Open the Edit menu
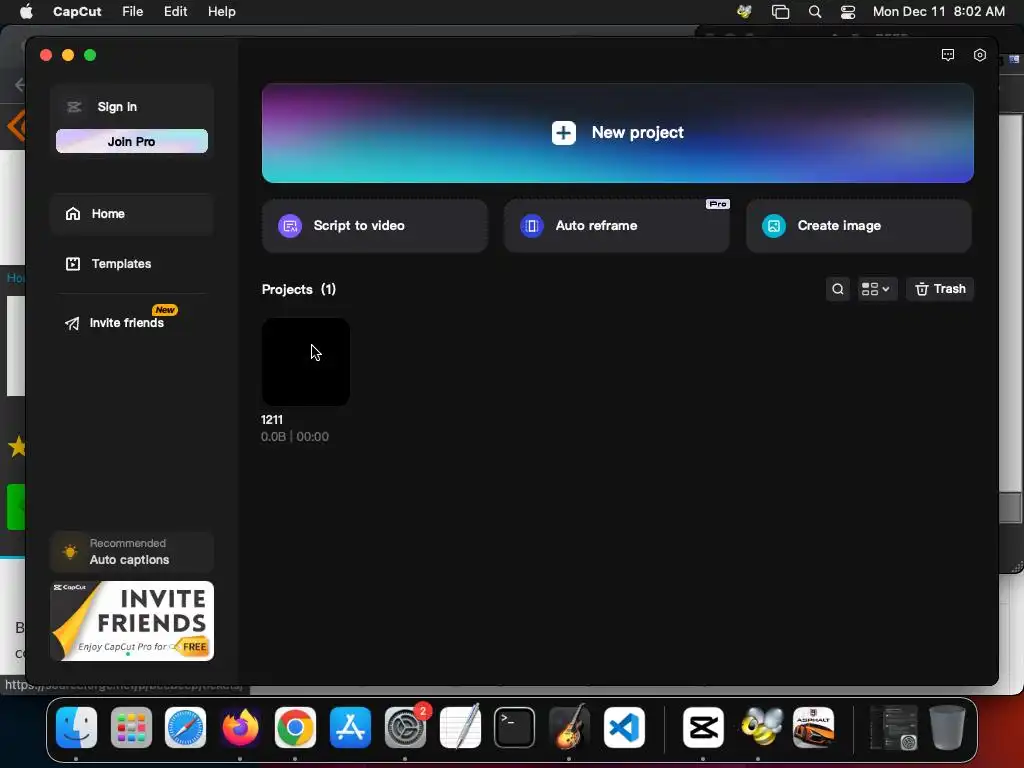 (x=175, y=11)
